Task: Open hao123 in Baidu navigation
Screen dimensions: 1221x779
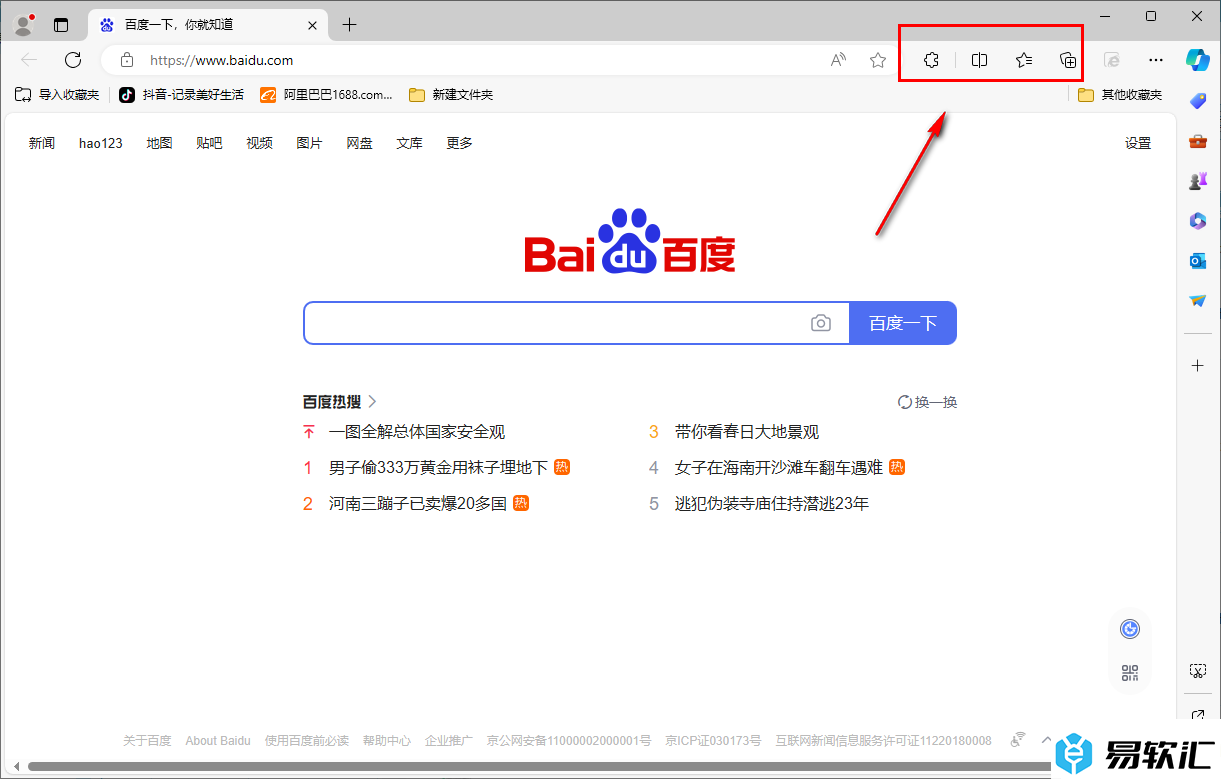Action: [x=101, y=143]
